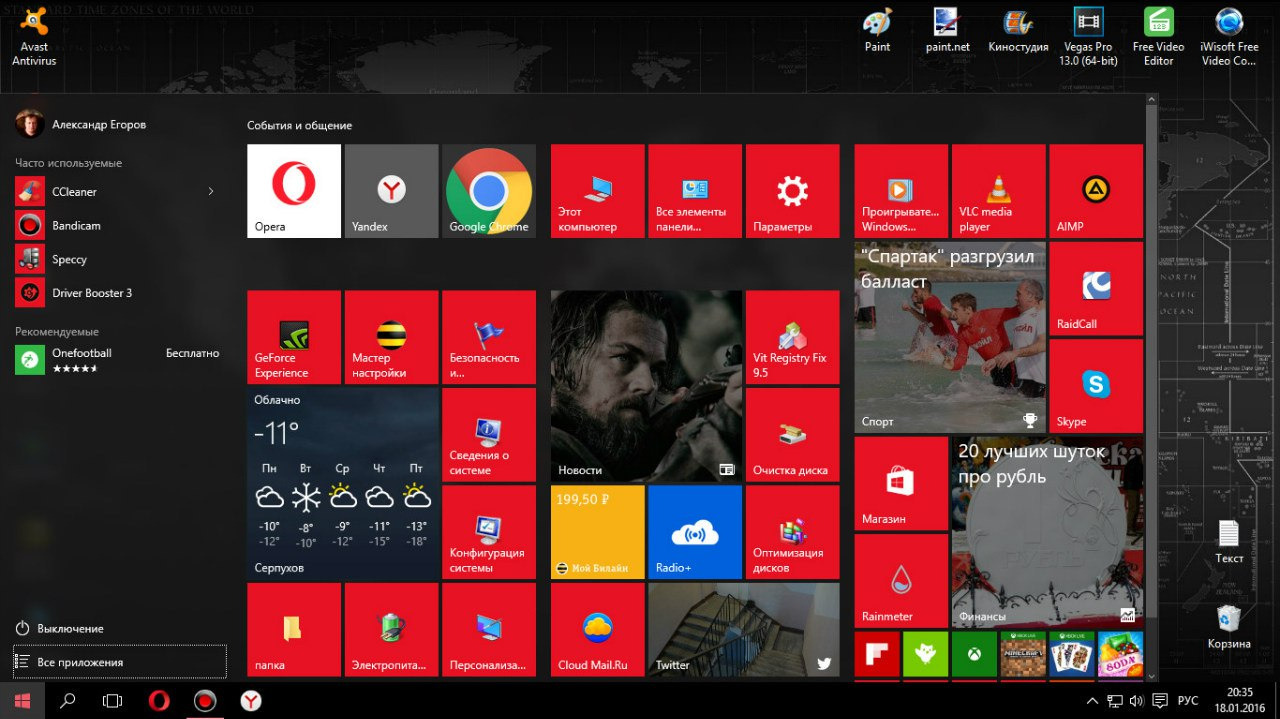Screen dimensions: 1280x719
Task: Open the AIMP player tile
Action: [x=1096, y=190]
